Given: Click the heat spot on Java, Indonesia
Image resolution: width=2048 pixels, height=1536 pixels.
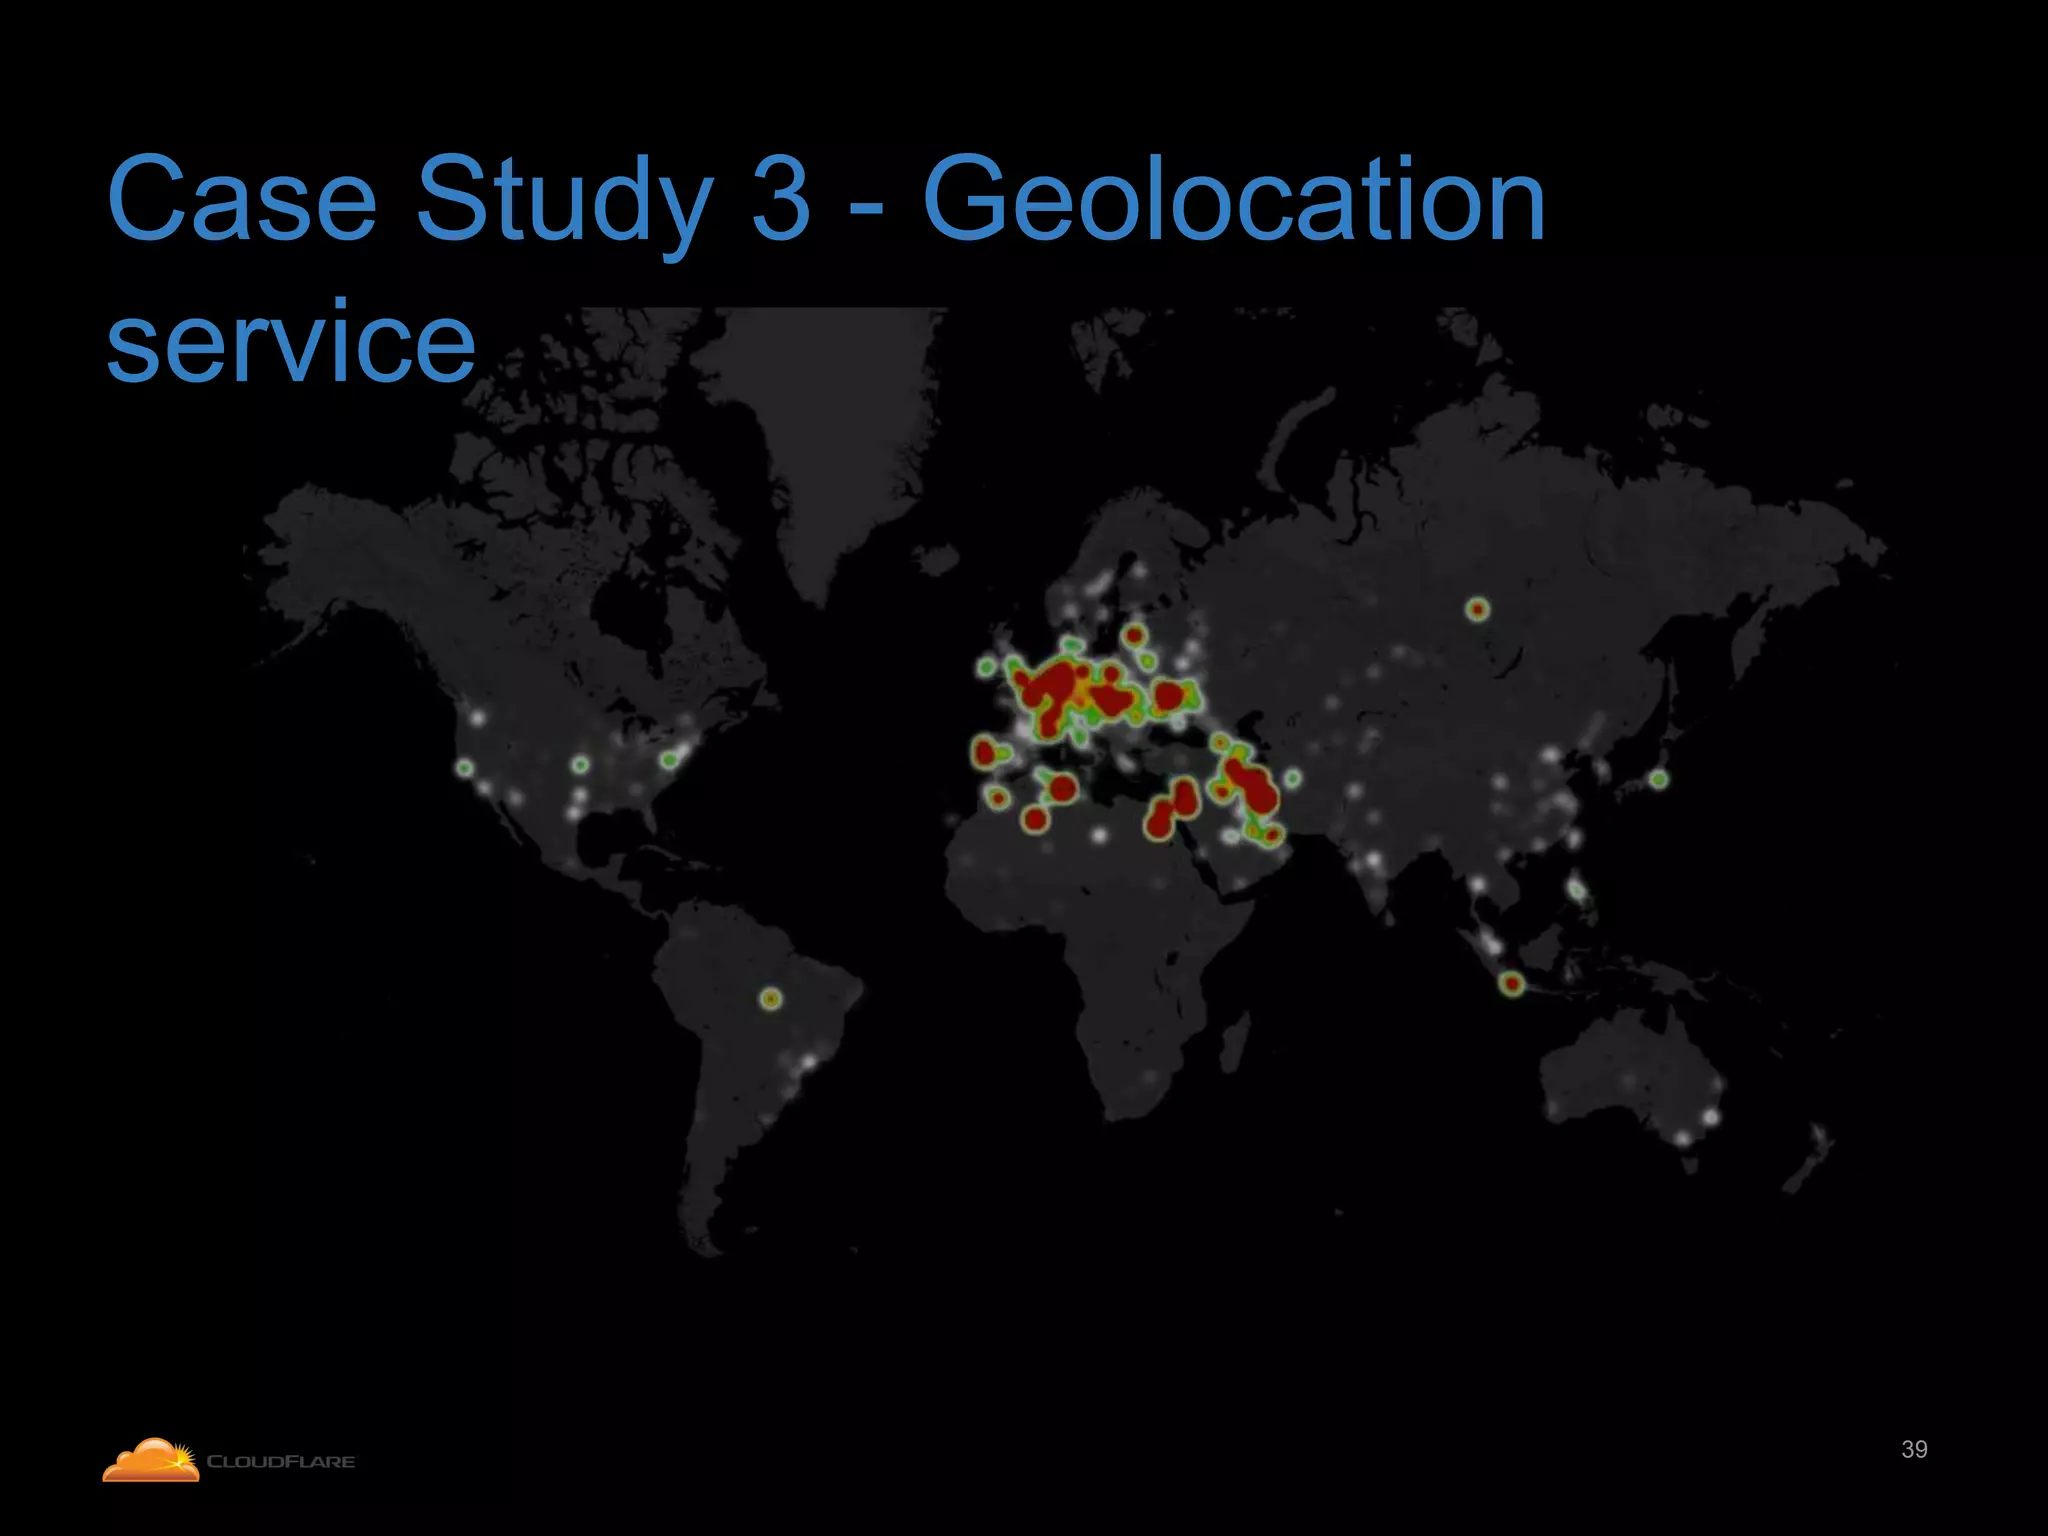Looking at the screenshot, I should pos(1512,984).
